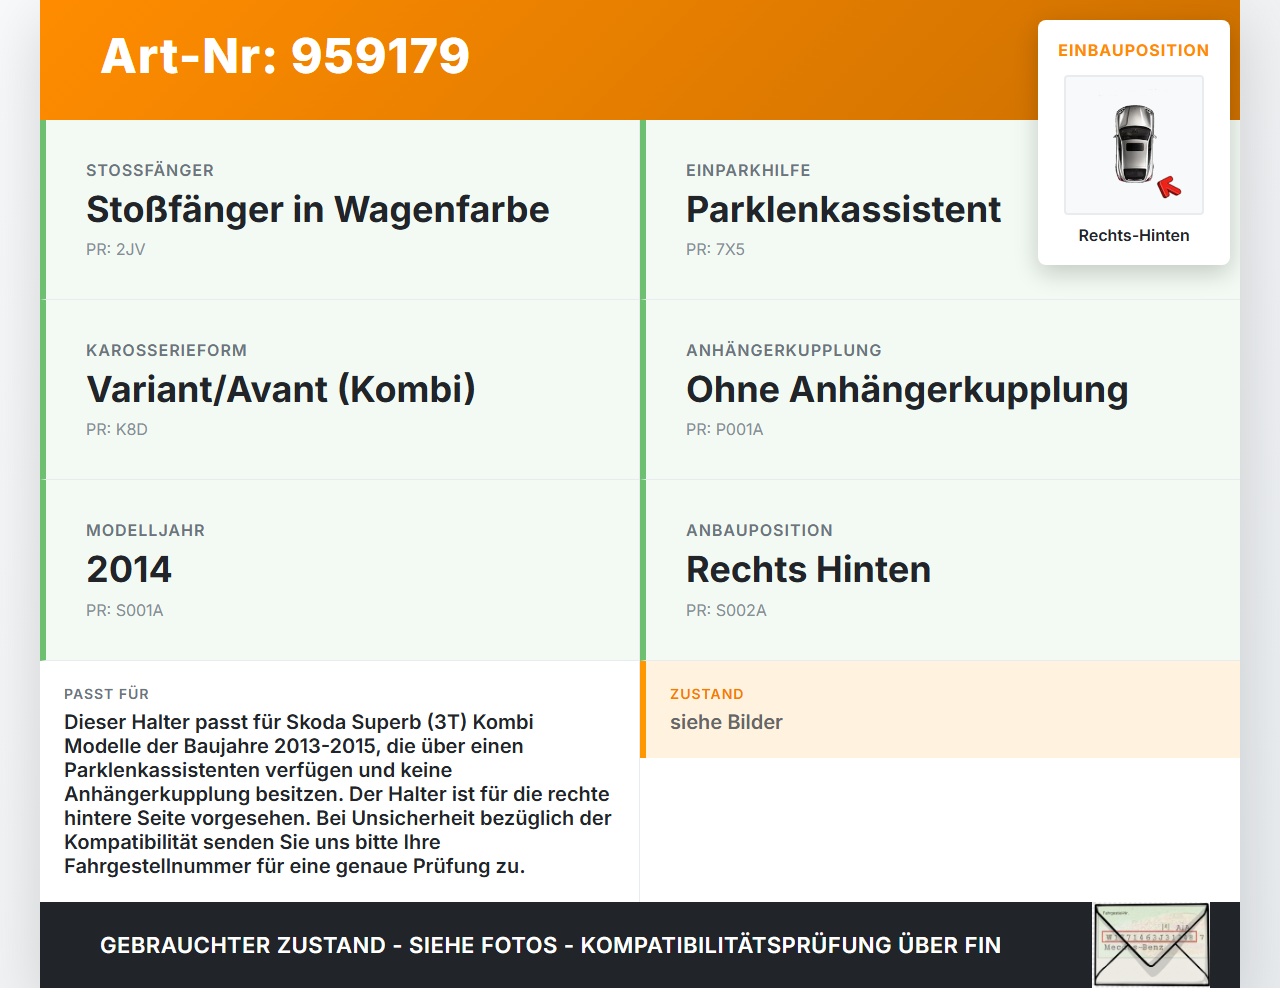Click the Stoßfänger bumper info card
The width and height of the screenshot is (1280, 988).
click(340, 210)
